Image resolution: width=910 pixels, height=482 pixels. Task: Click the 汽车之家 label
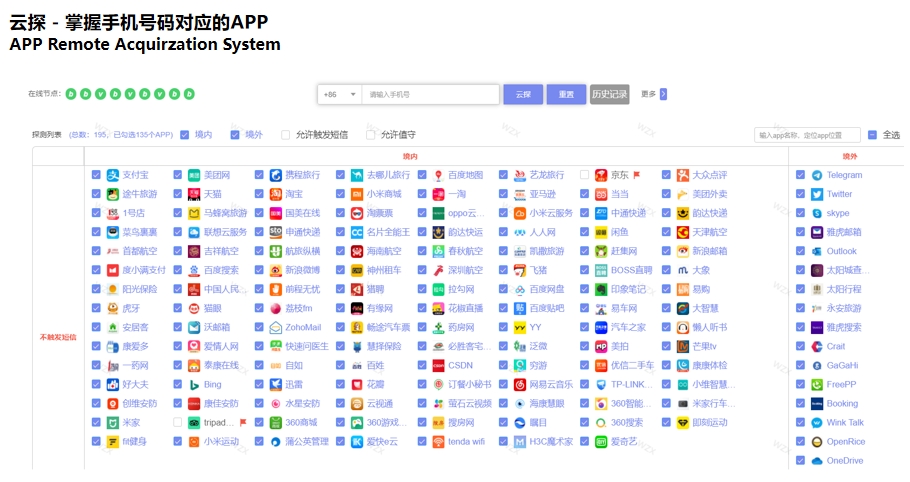pyautogui.click(x=628, y=327)
